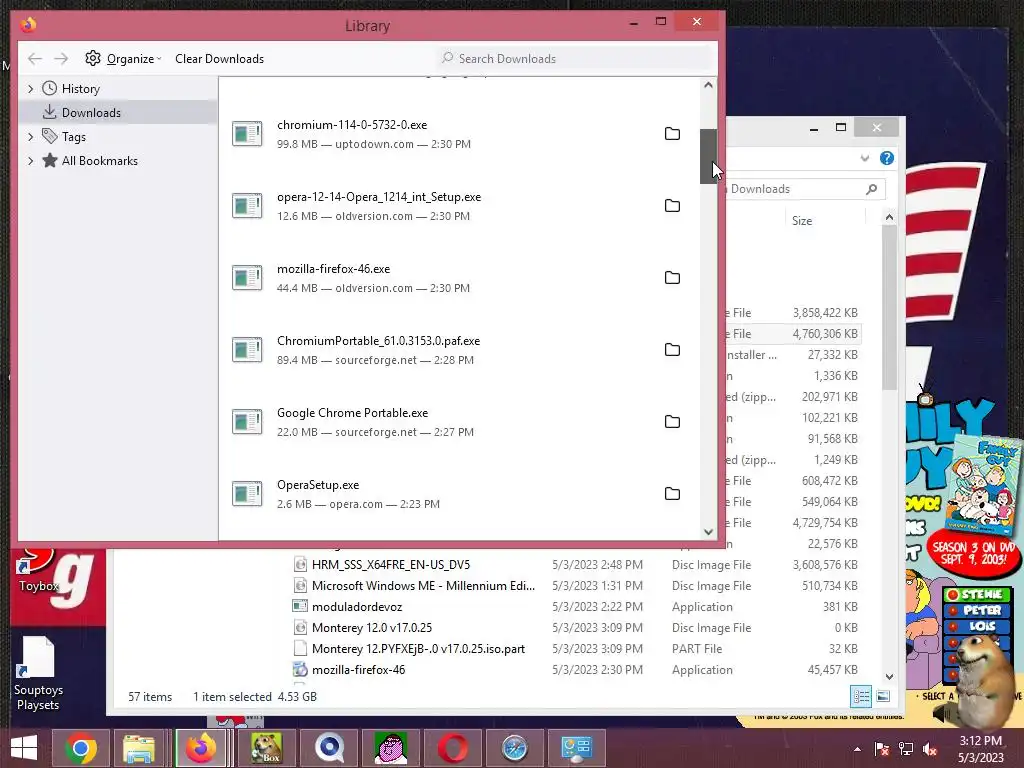Select Monterey 12.PYFXEjB .iso.part file

tap(418, 648)
